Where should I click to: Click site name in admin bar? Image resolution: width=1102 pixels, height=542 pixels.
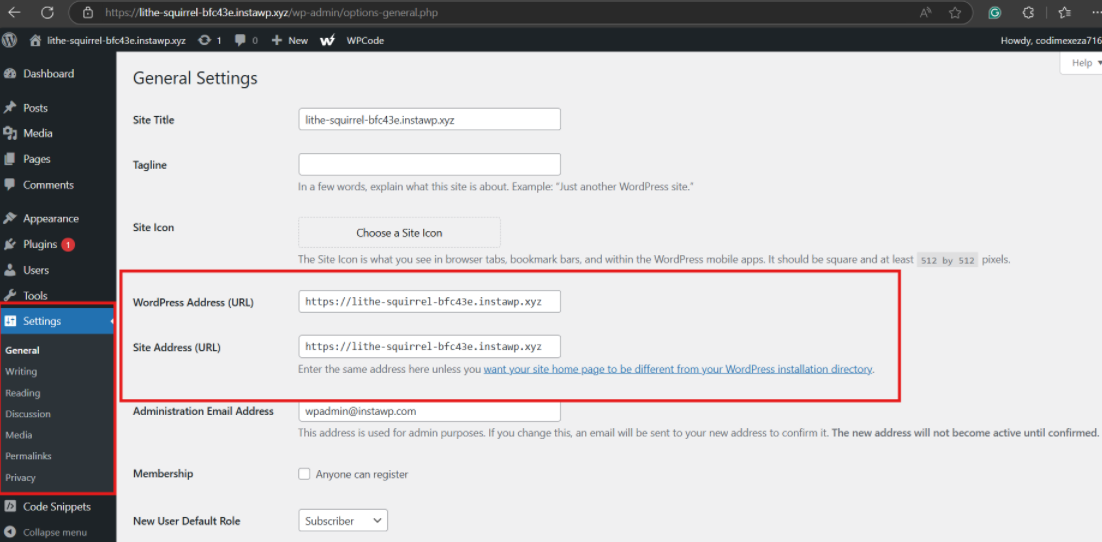tap(116, 41)
